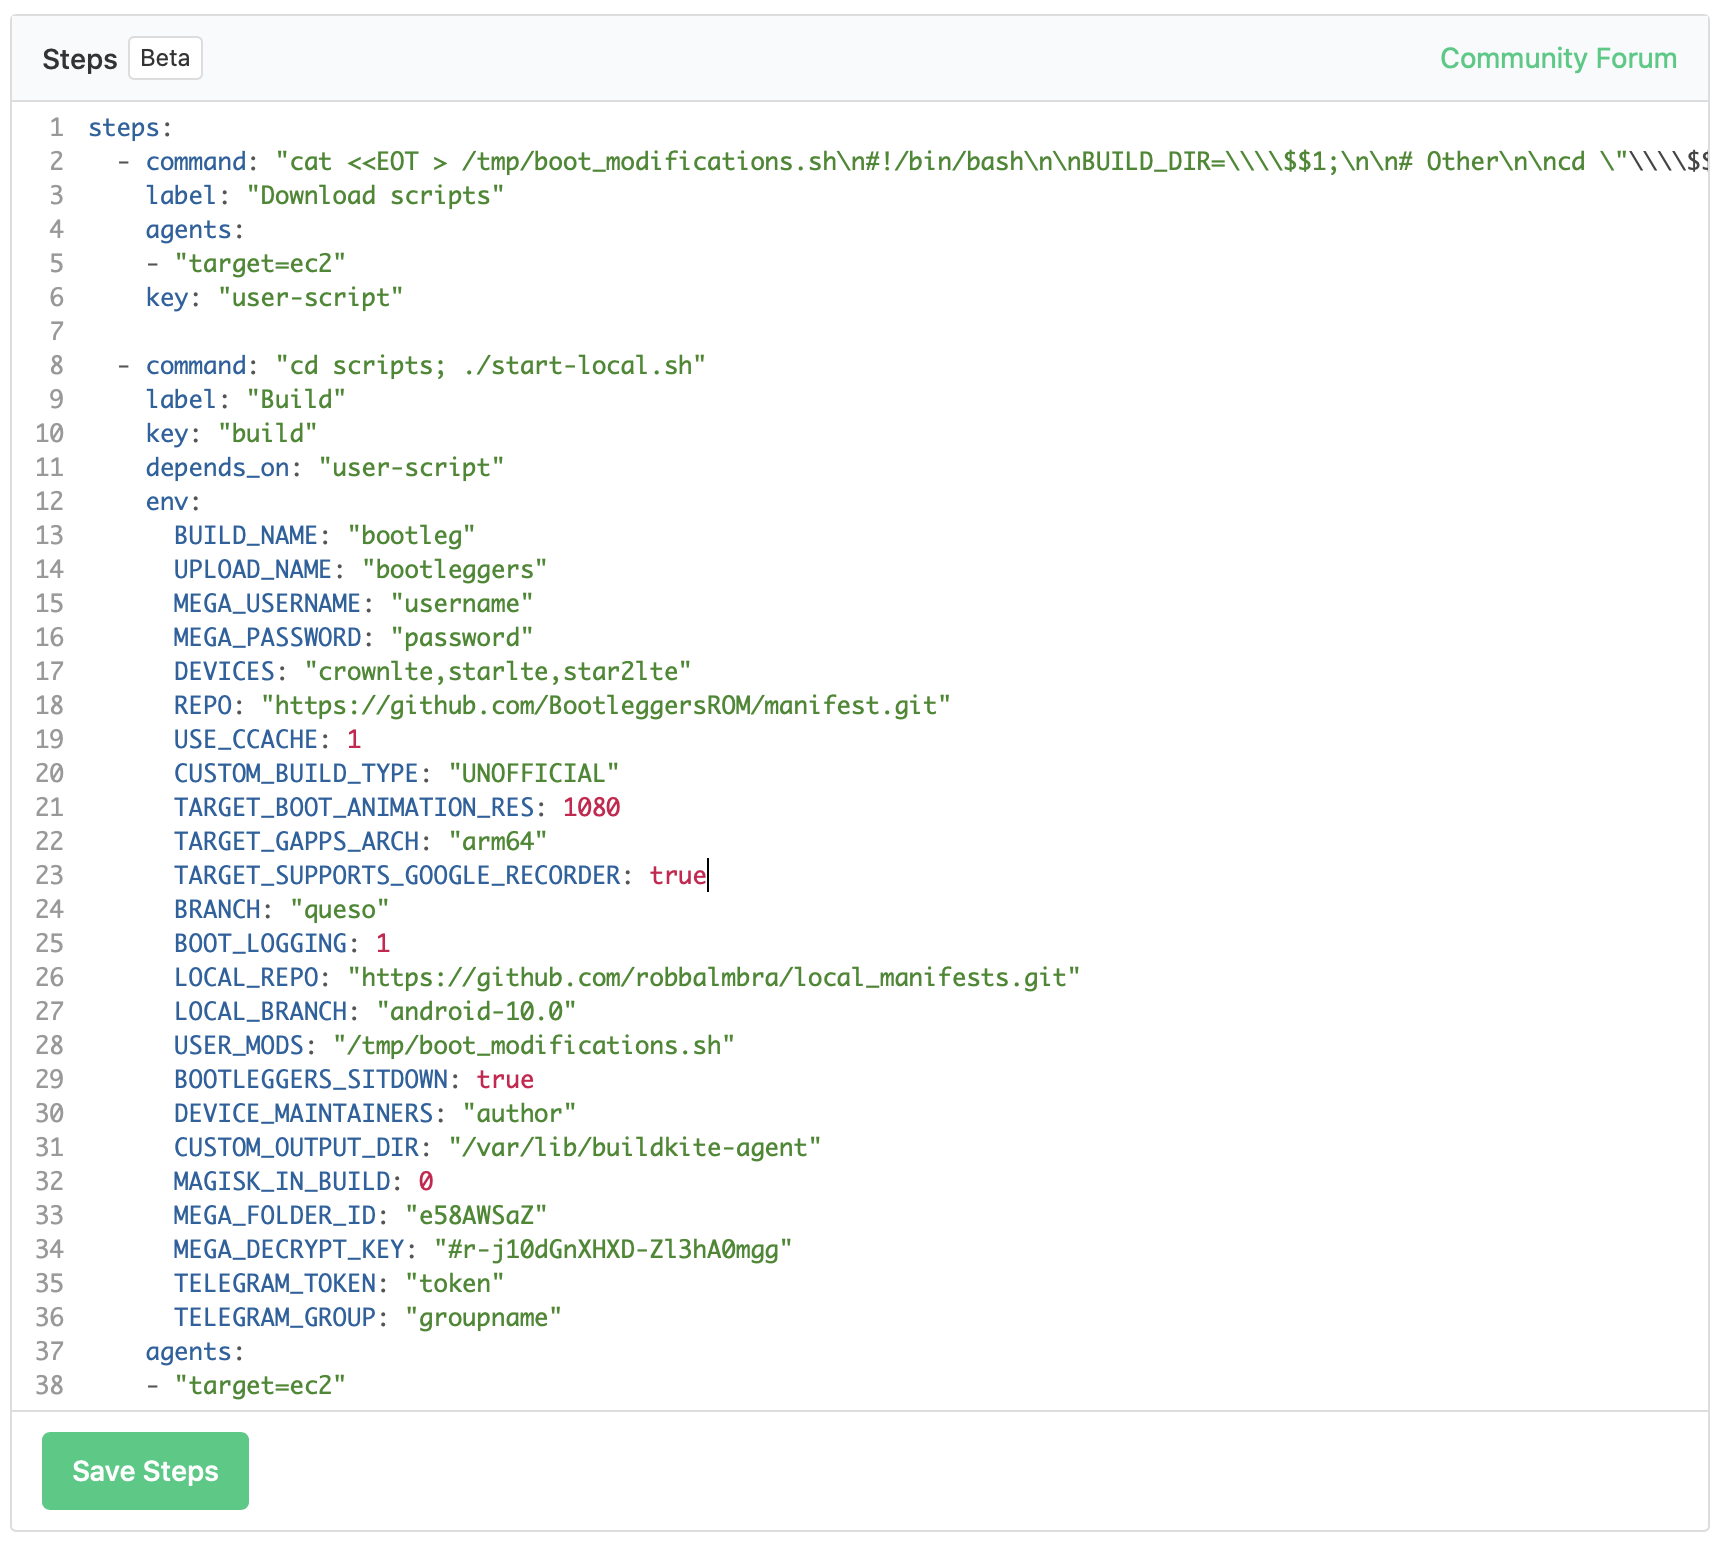Screen dimensions: 1722x1546
Task: Click the MAGISK_IN_BUILD value 0
Action: 426,1182
